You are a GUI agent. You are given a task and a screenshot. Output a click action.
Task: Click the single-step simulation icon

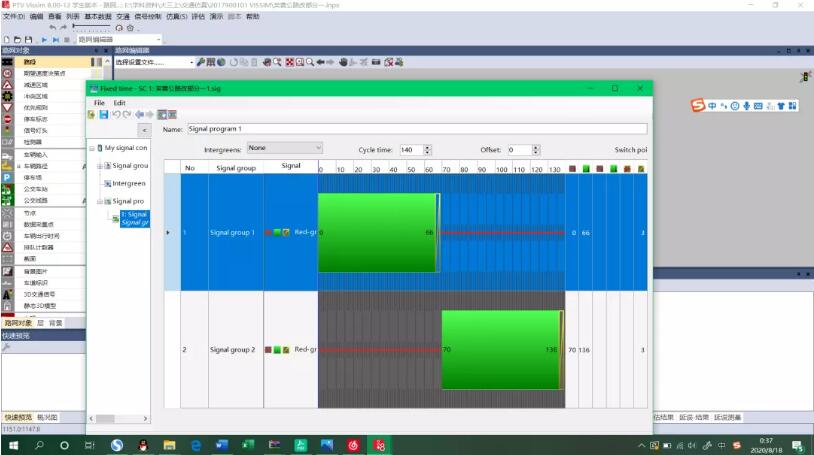tap(56, 39)
